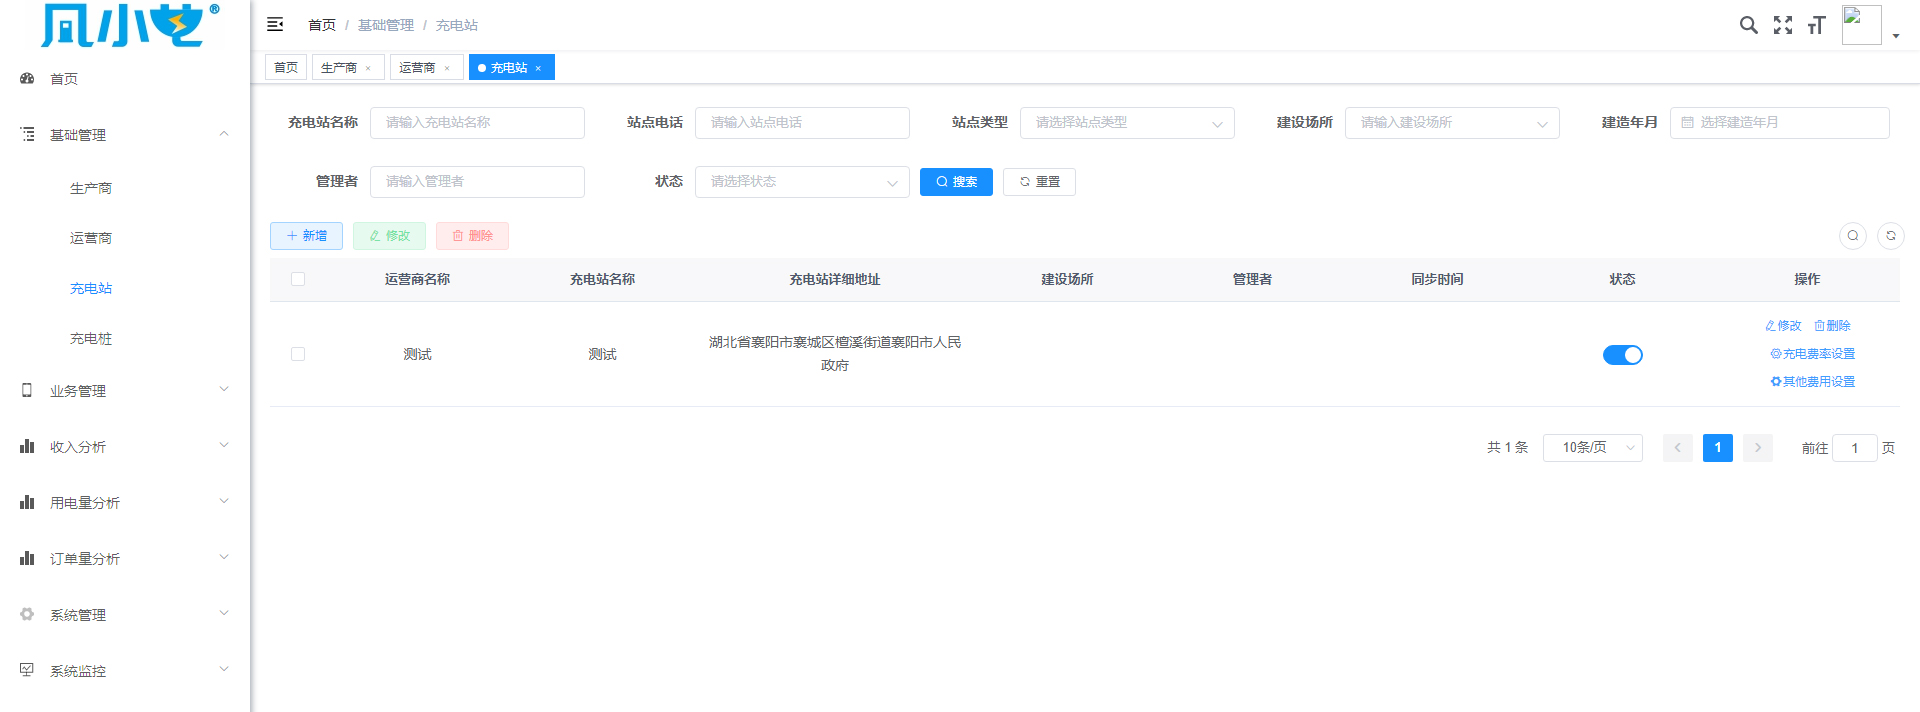Toggle fullscreen mode icon

click(x=1782, y=25)
